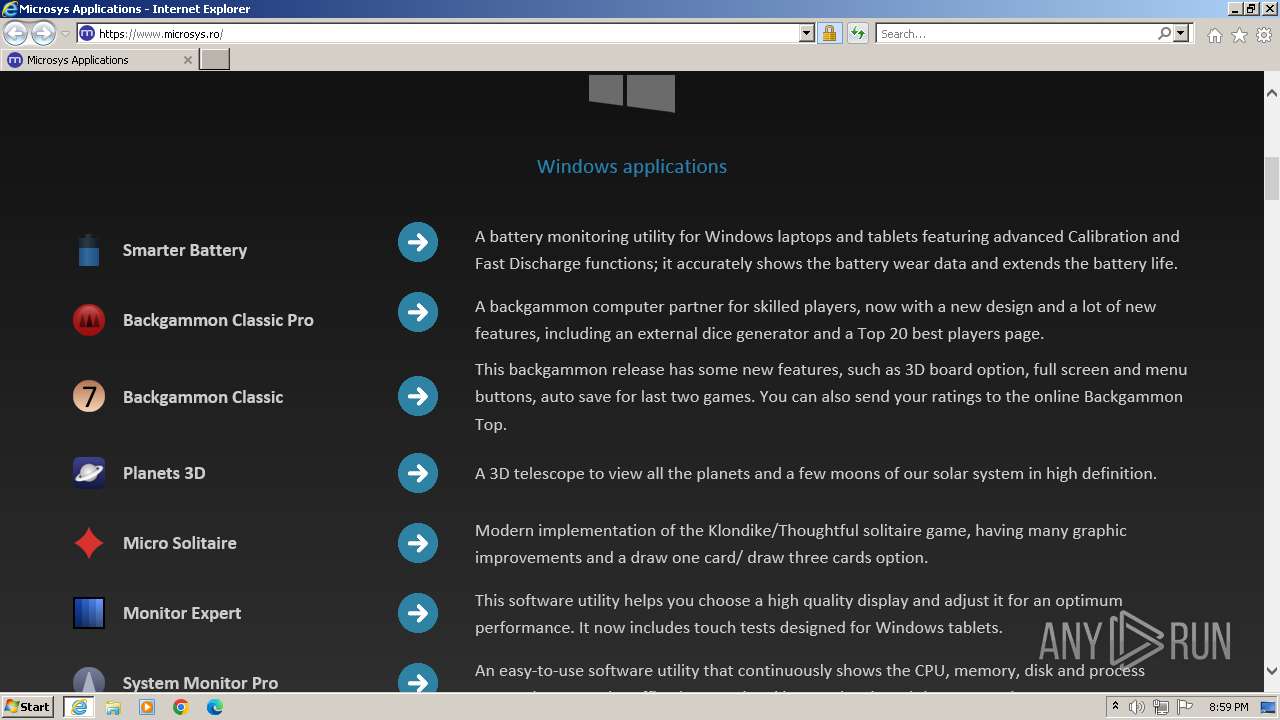Image resolution: width=1280 pixels, height=720 pixels.
Task: Click the 3D telescope Planets description text
Action: tap(816, 473)
